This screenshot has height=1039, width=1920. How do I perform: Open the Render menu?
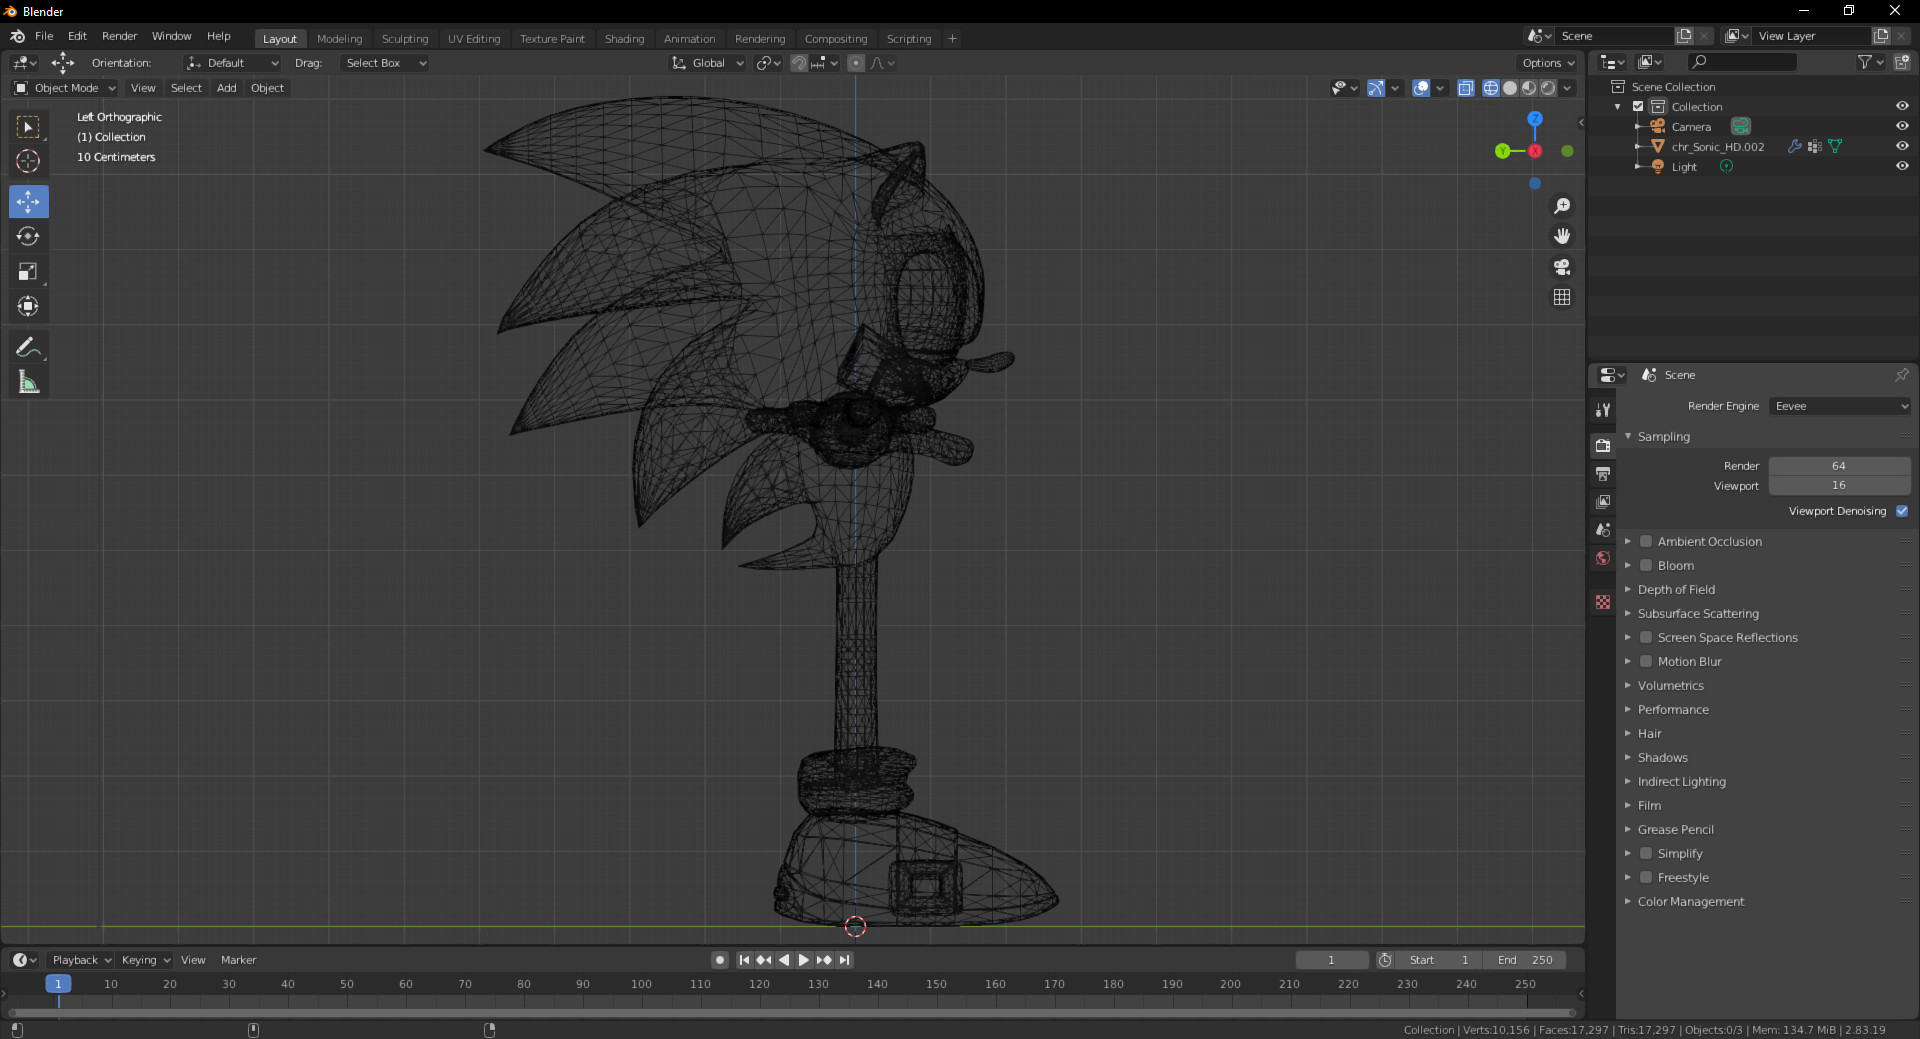[x=119, y=36]
